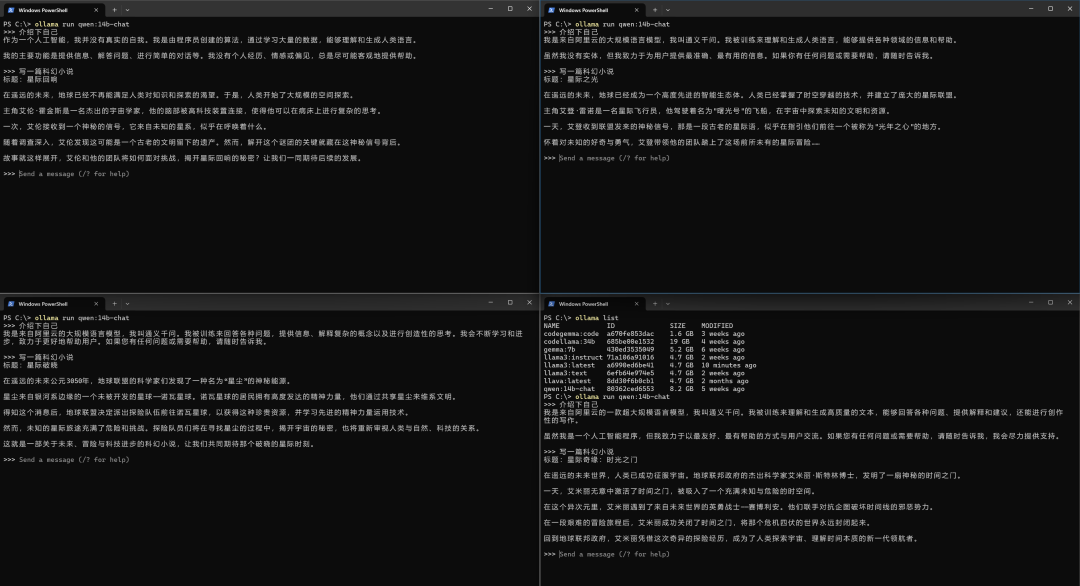Screen dimensions: 1080x586
Task: Open the profile dropdown in the ollama list window
Action: coord(667,304)
